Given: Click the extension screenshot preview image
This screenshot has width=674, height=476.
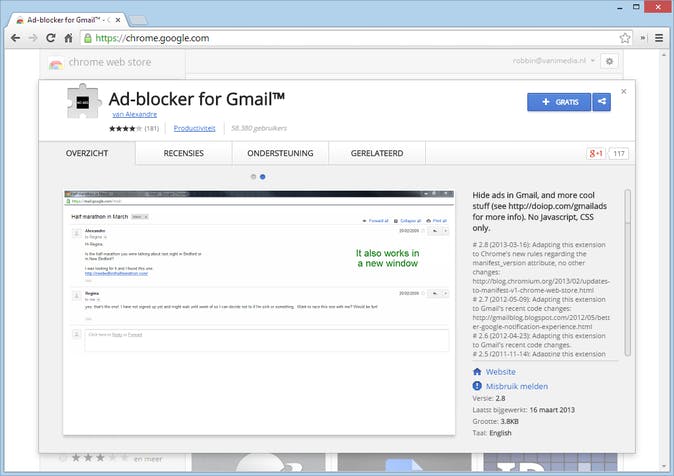Looking at the screenshot, I should point(259,313).
